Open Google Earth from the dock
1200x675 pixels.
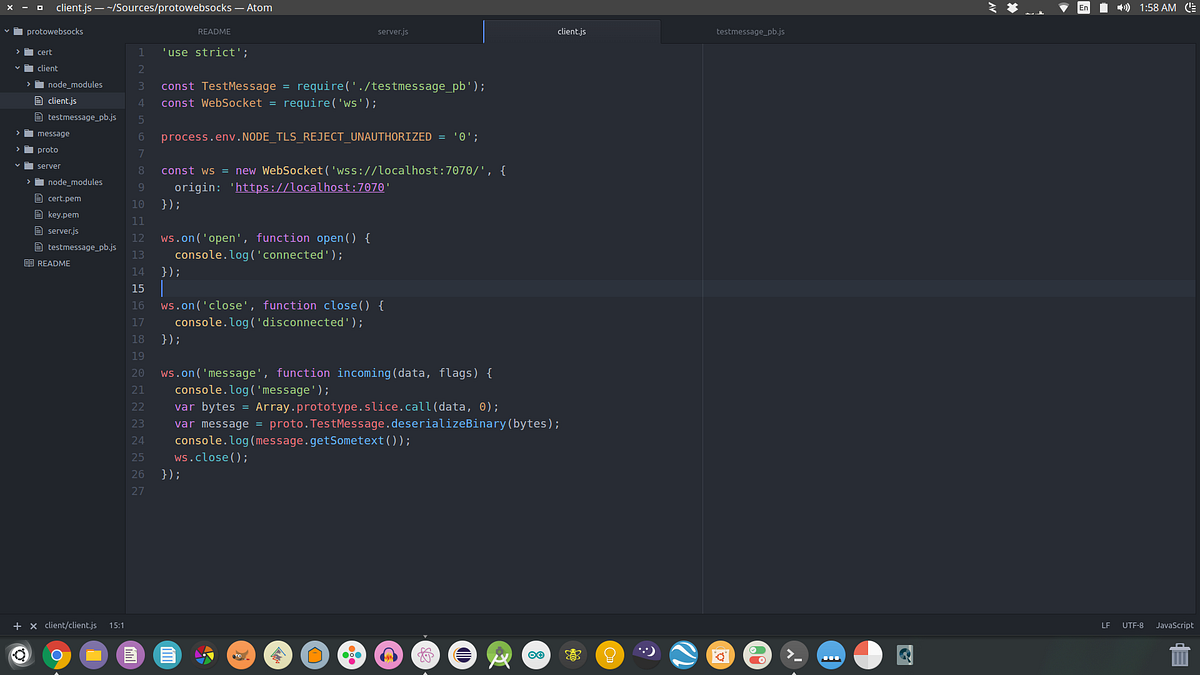tap(683, 655)
